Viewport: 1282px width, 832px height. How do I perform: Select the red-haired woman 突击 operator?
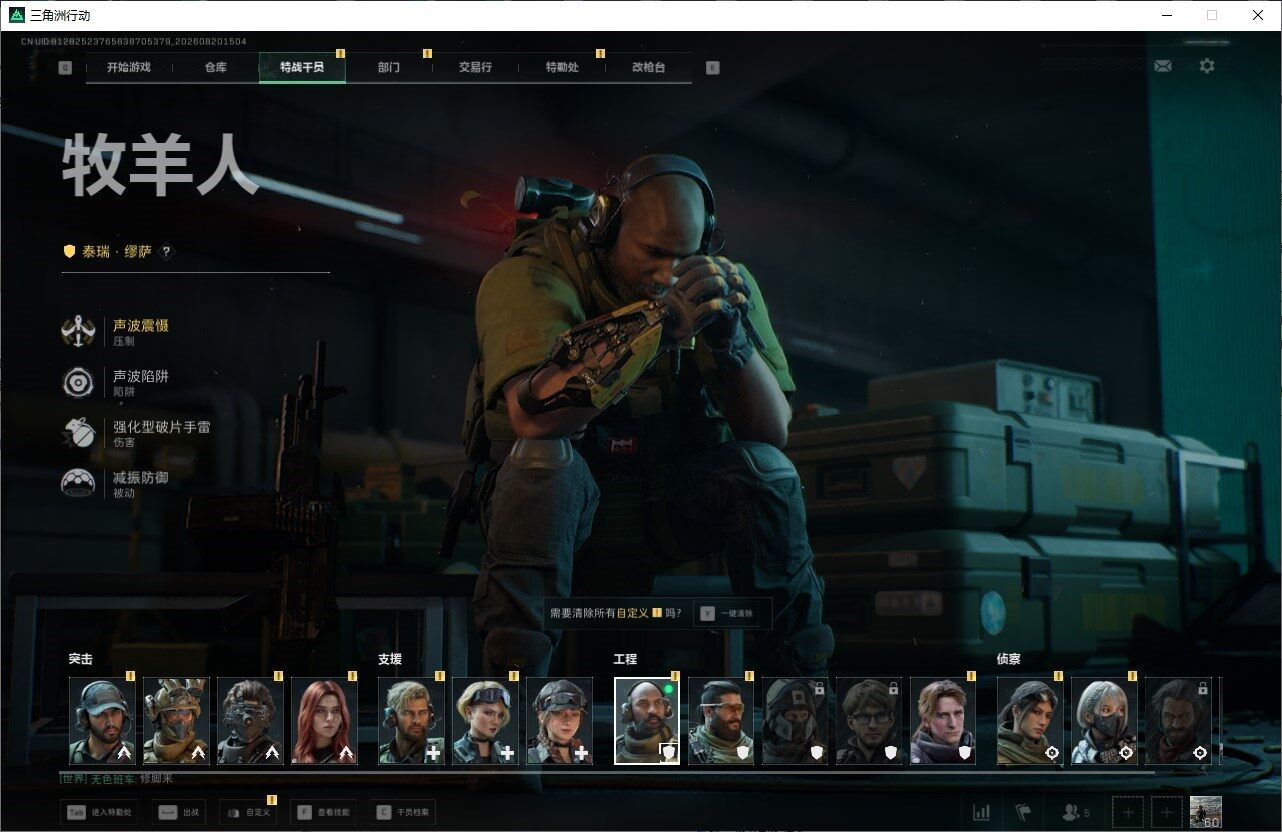tap(324, 721)
